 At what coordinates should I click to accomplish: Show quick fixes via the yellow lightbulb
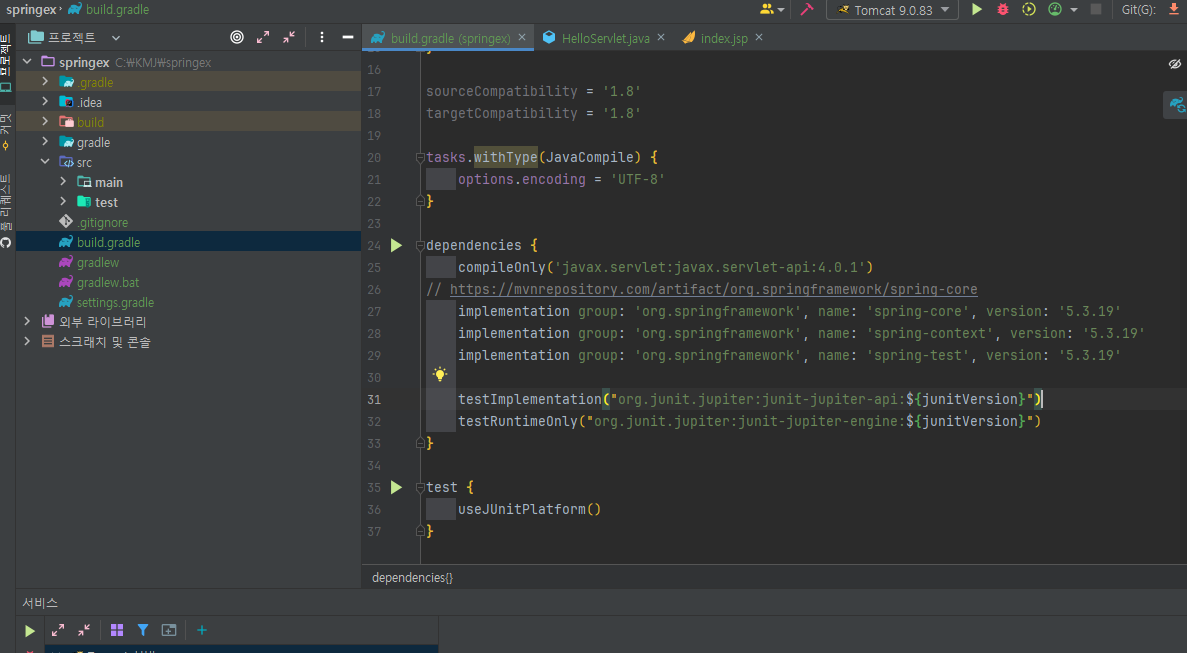pos(440,375)
